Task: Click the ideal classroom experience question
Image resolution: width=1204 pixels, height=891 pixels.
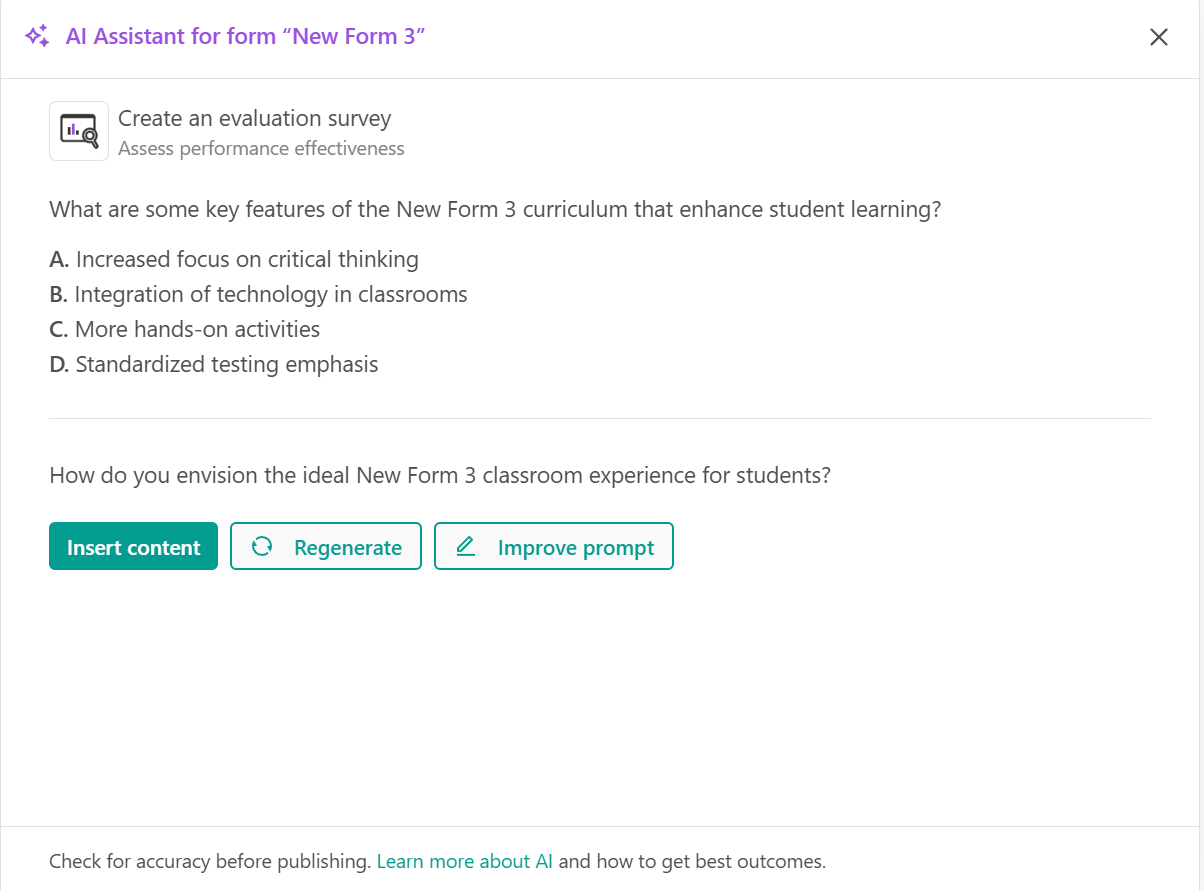Action: click(440, 475)
